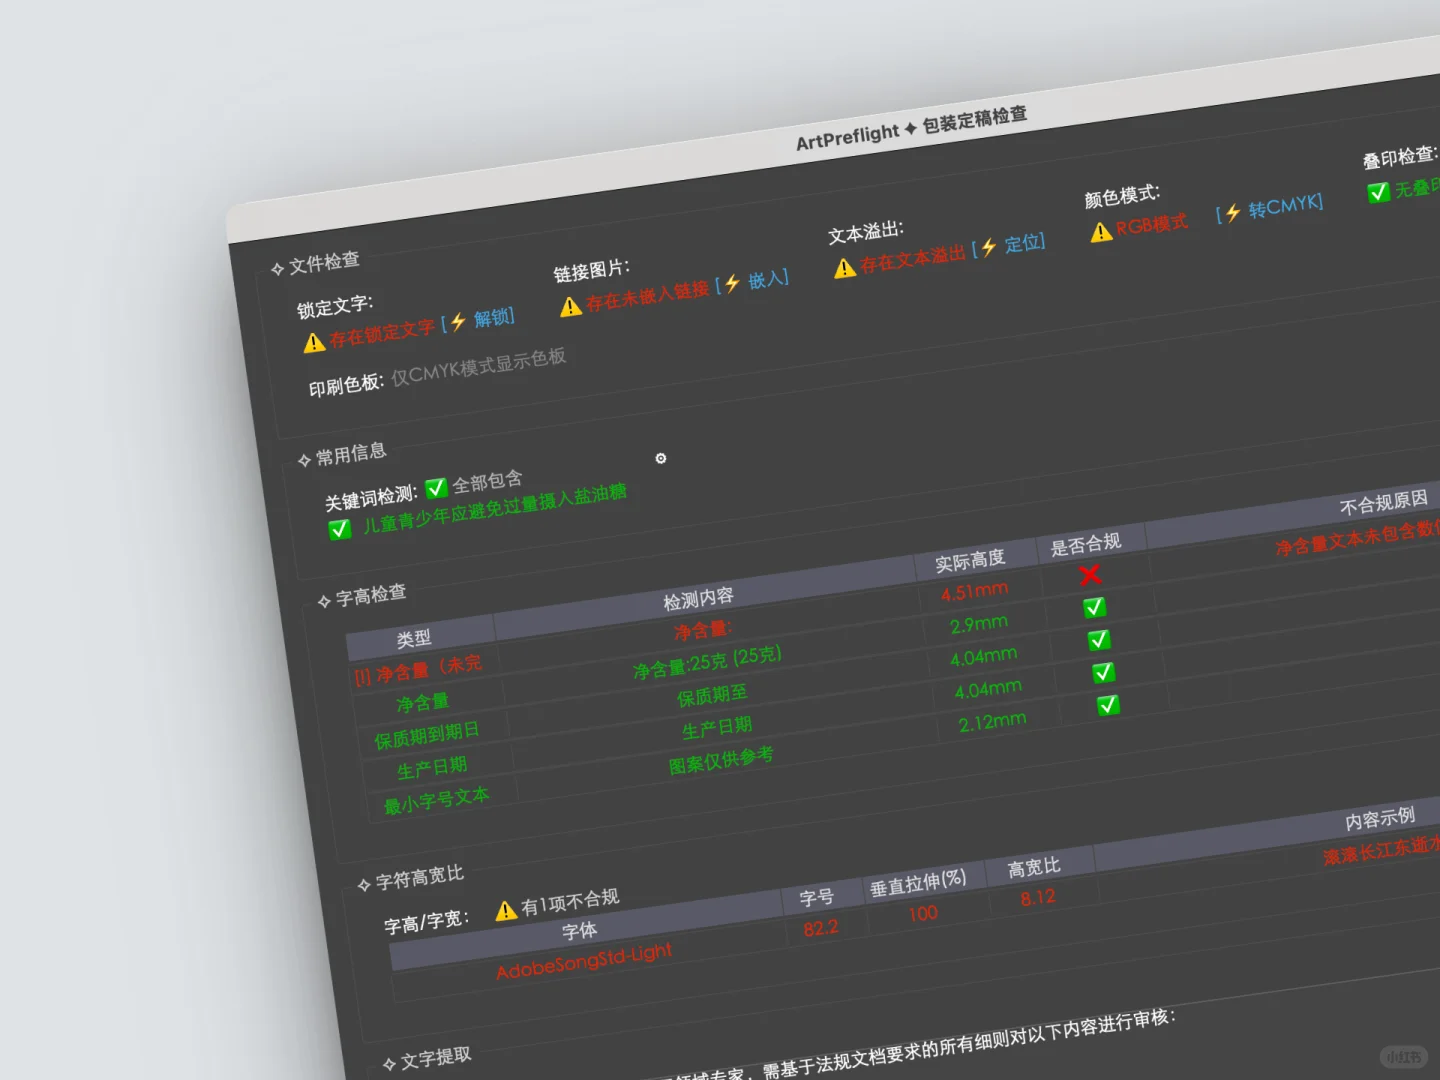Click the 存在锁定文字 warning text
Viewport: 1440px width, 1080px height.
[x=382, y=333]
